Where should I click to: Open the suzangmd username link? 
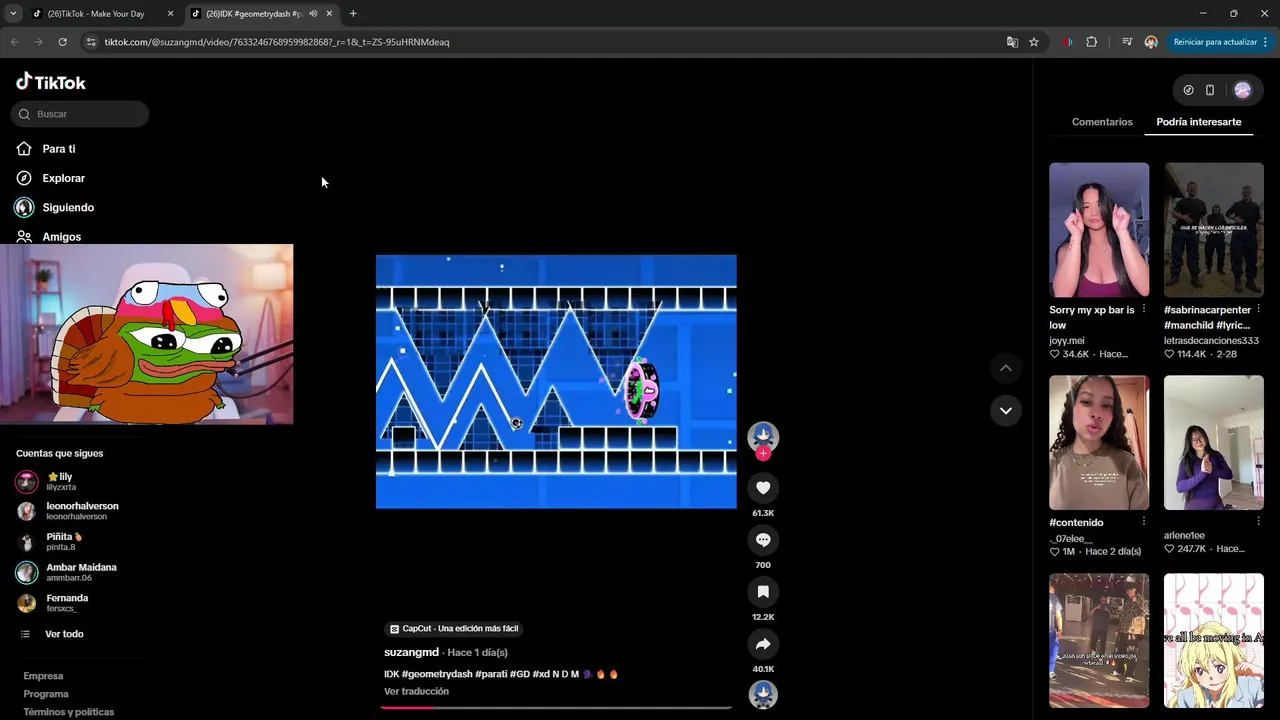(x=411, y=652)
